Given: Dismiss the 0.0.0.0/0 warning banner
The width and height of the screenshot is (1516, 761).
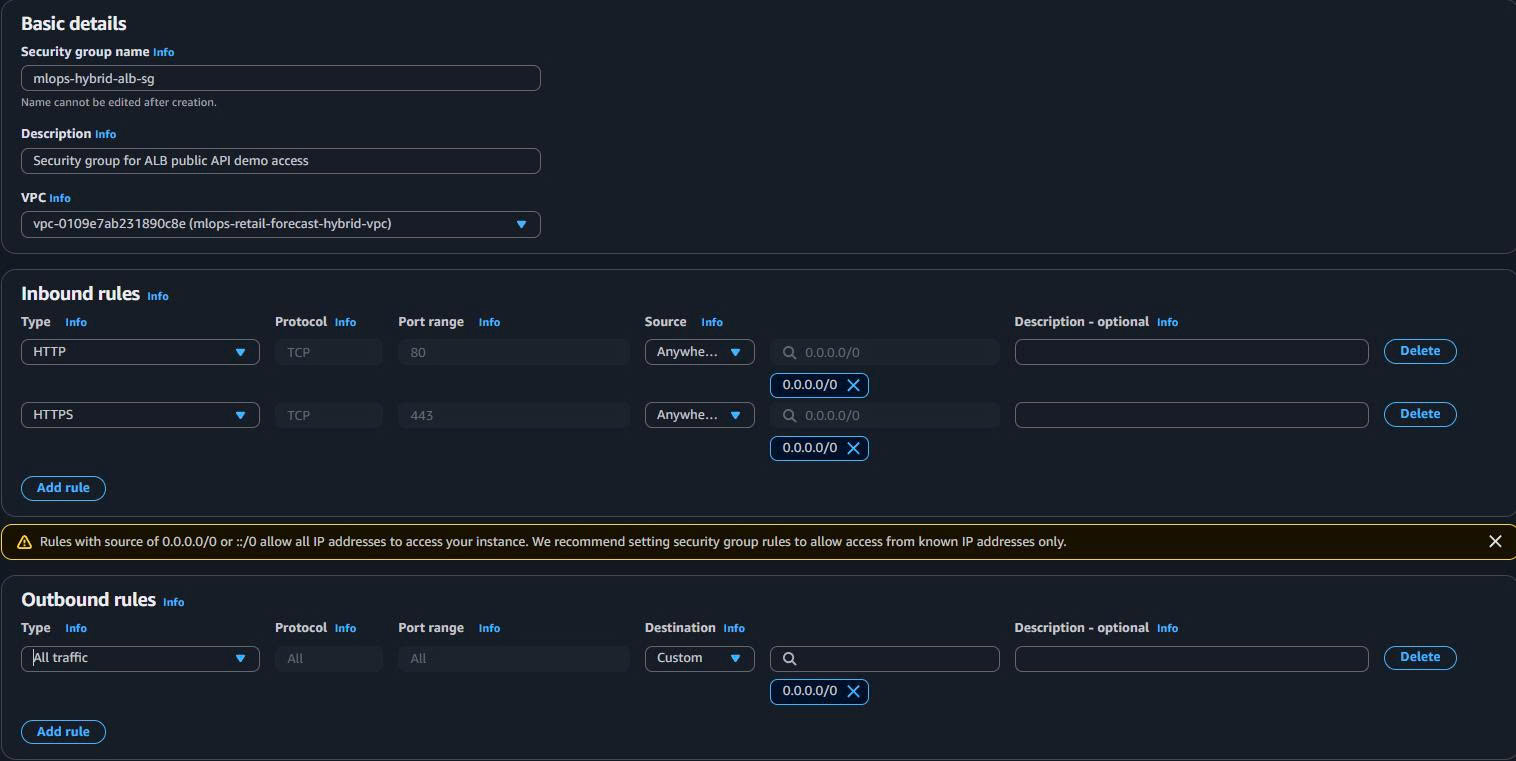Looking at the screenshot, I should (1494, 541).
